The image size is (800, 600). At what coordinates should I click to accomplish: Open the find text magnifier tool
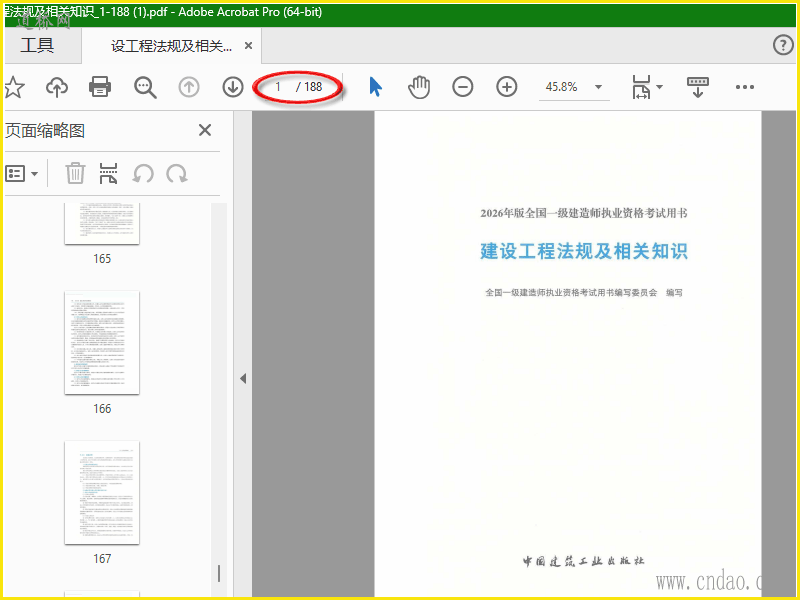pyautogui.click(x=145, y=87)
